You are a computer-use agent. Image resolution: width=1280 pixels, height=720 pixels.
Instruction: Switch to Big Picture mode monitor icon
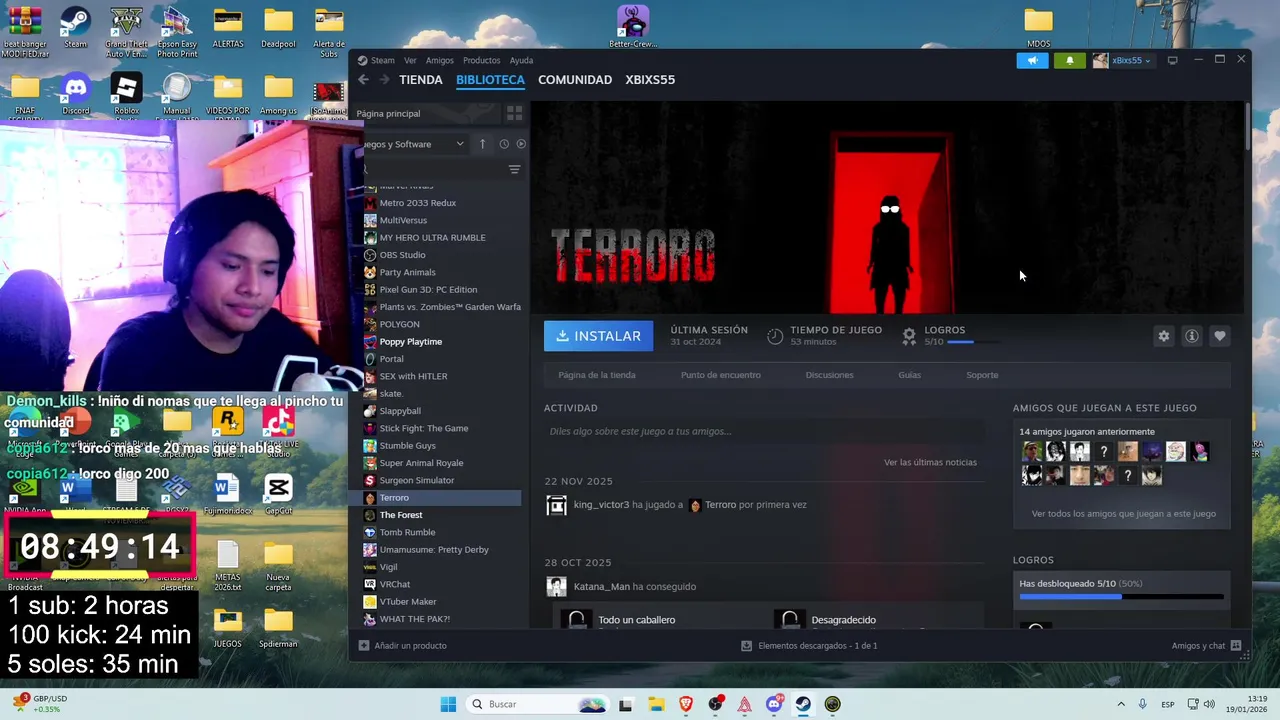1172,60
